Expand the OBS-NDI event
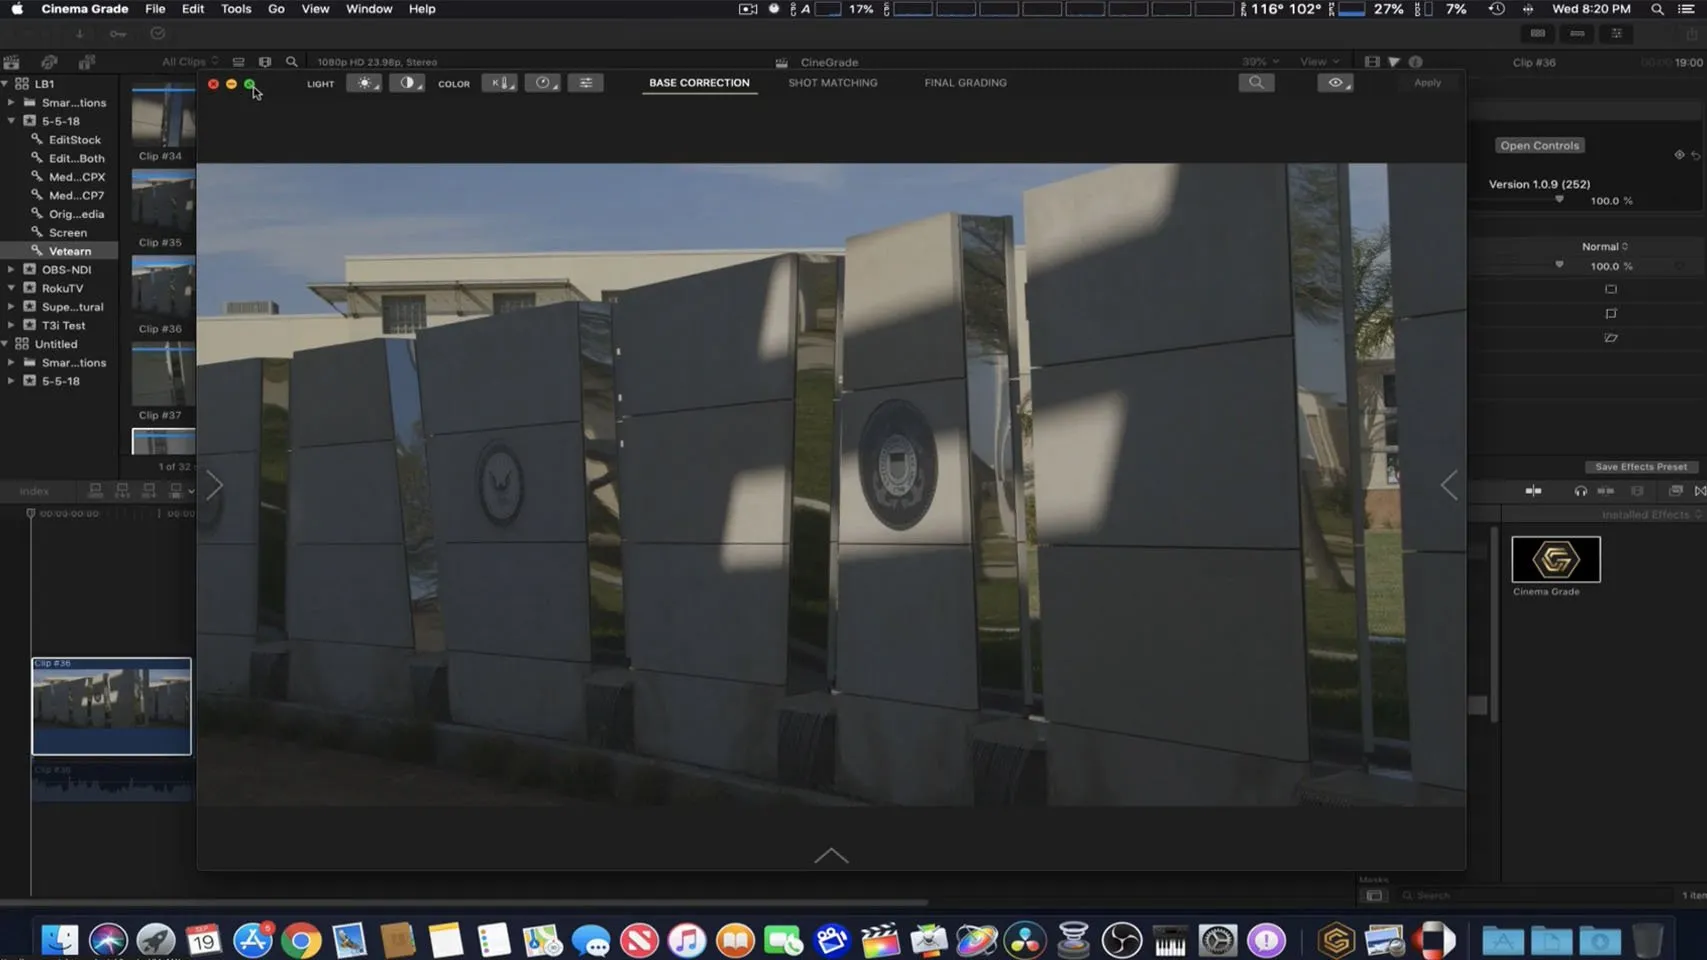The width and height of the screenshot is (1707, 960). point(11,270)
